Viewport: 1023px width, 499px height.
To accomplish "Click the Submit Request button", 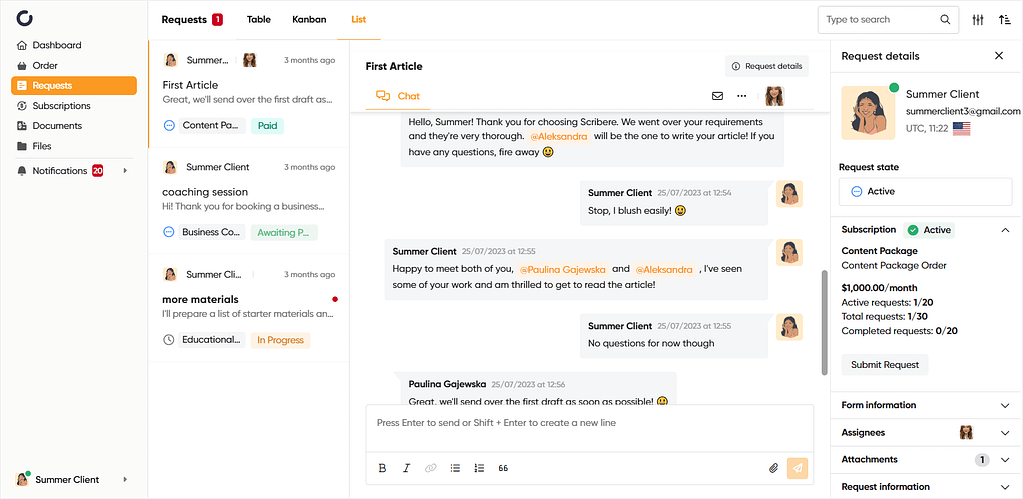I will (885, 365).
